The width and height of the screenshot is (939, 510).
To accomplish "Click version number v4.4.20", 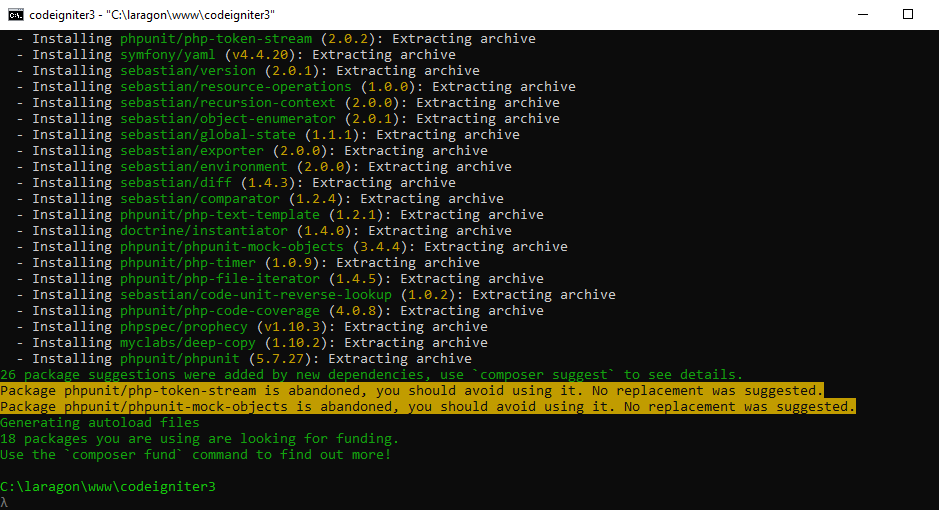I will pyautogui.click(x=261, y=54).
